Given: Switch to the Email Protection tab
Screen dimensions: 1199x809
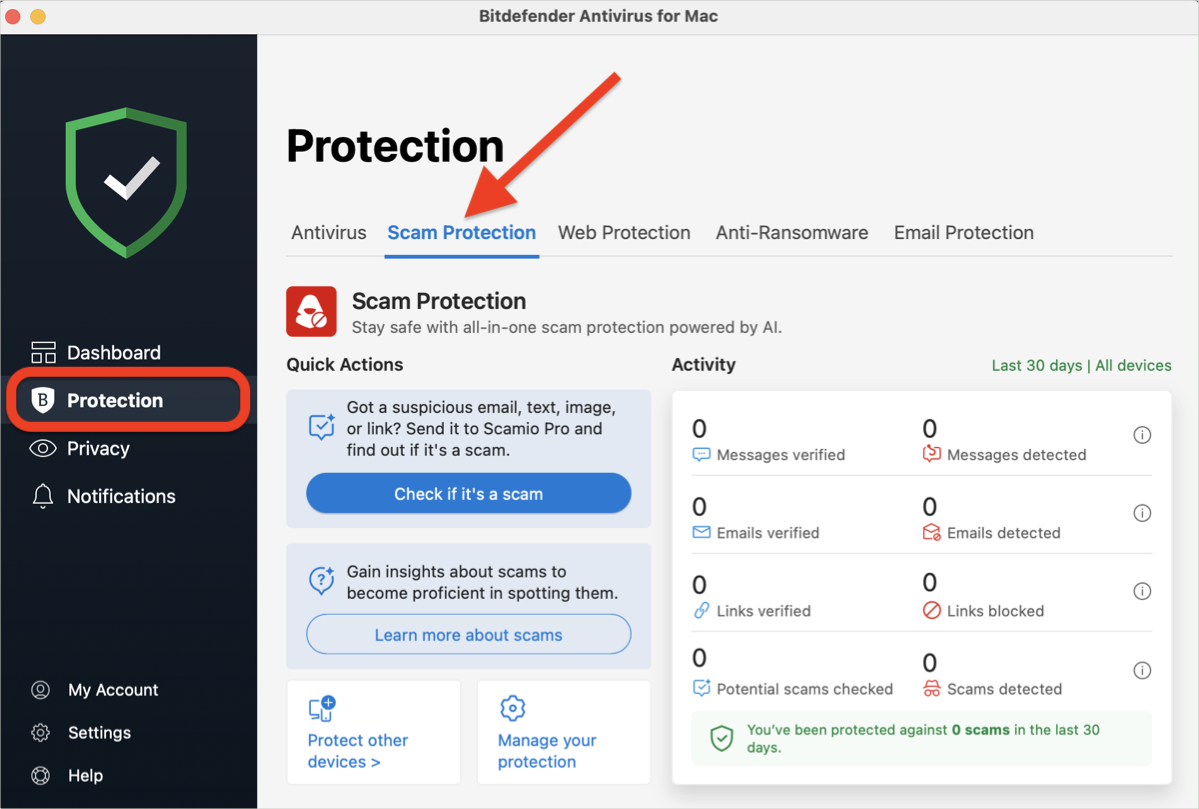Looking at the screenshot, I should (x=963, y=232).
